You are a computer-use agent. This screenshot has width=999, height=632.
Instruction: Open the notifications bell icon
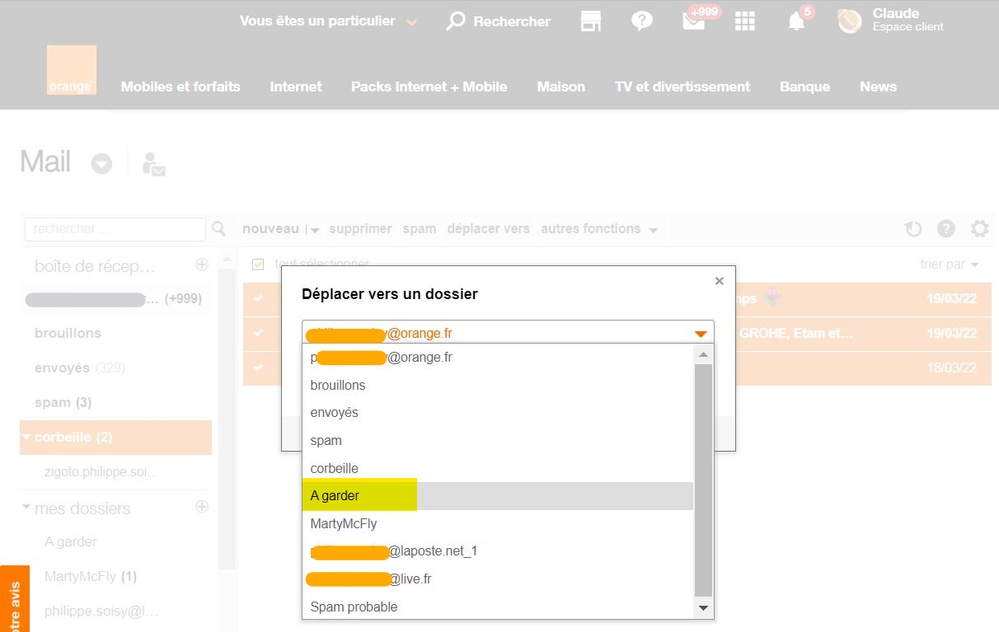[797, 21]
